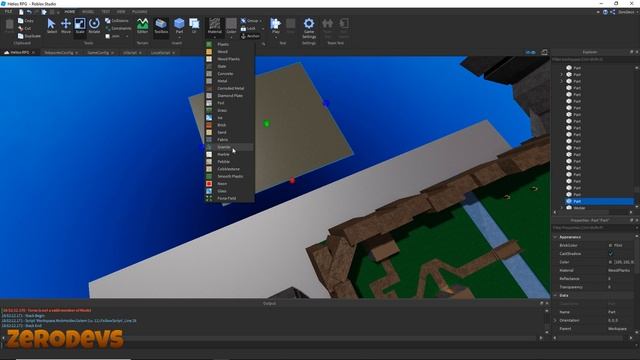This screenshot has height=360, width=640.
Task: Switch to the TEST ribbon tab
Action: tap(105, 12)
